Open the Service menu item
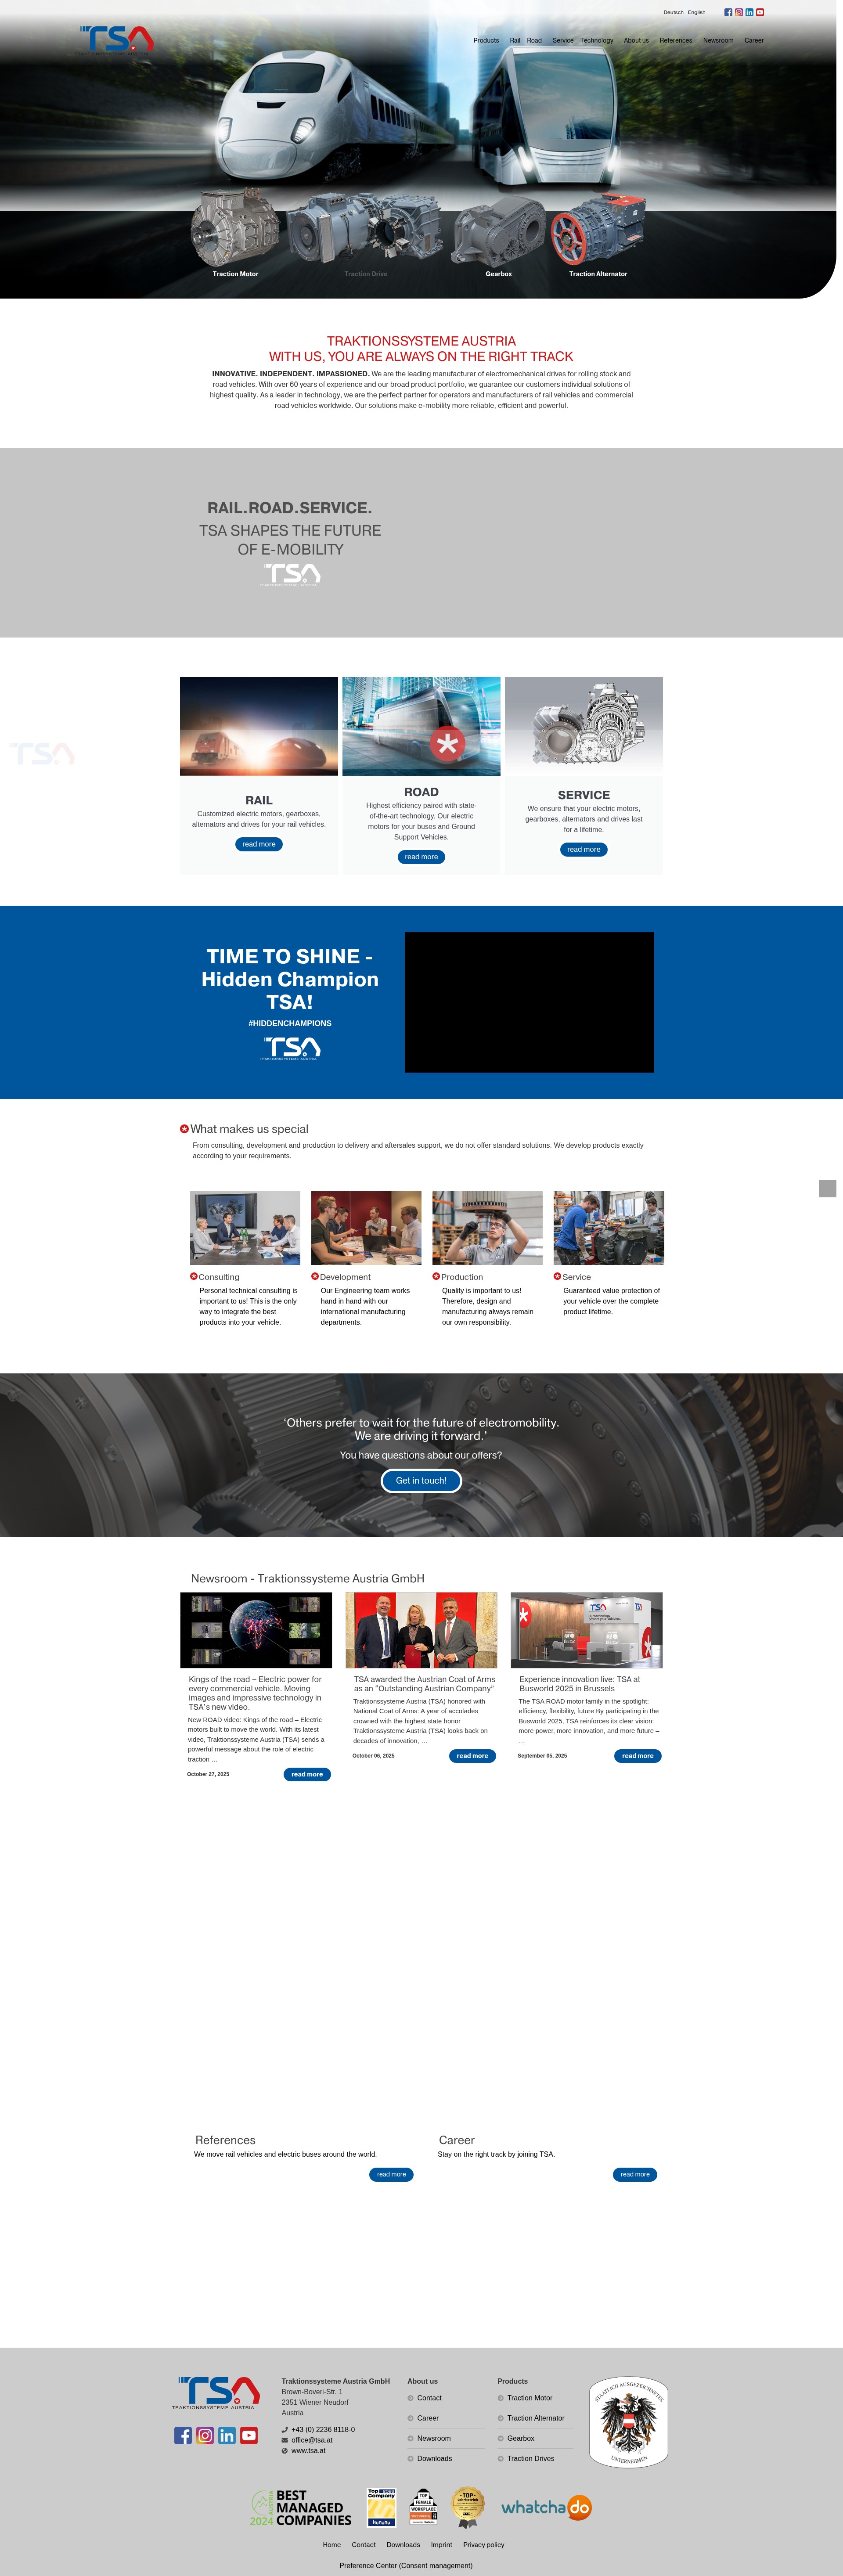This screenshot has width=843, height=2576. tap(563, 40)
